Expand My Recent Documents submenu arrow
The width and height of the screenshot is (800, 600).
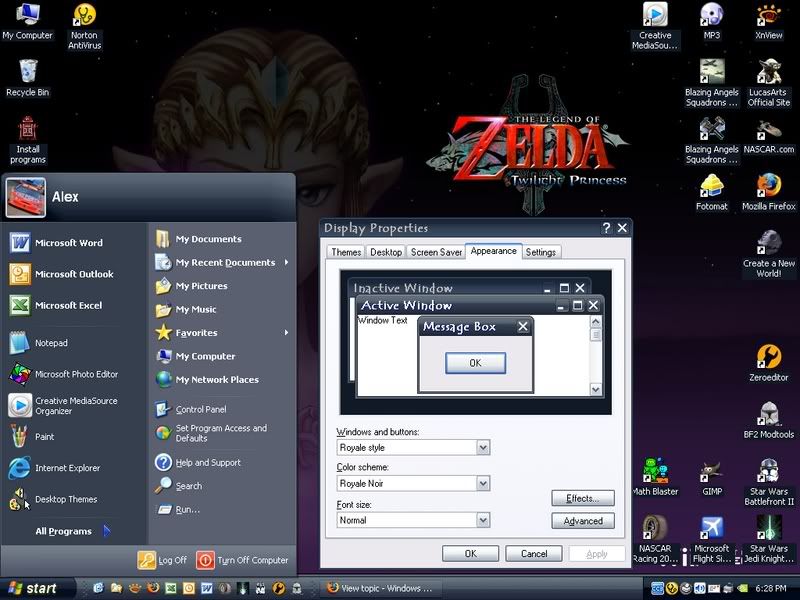[x=286, y=262]
